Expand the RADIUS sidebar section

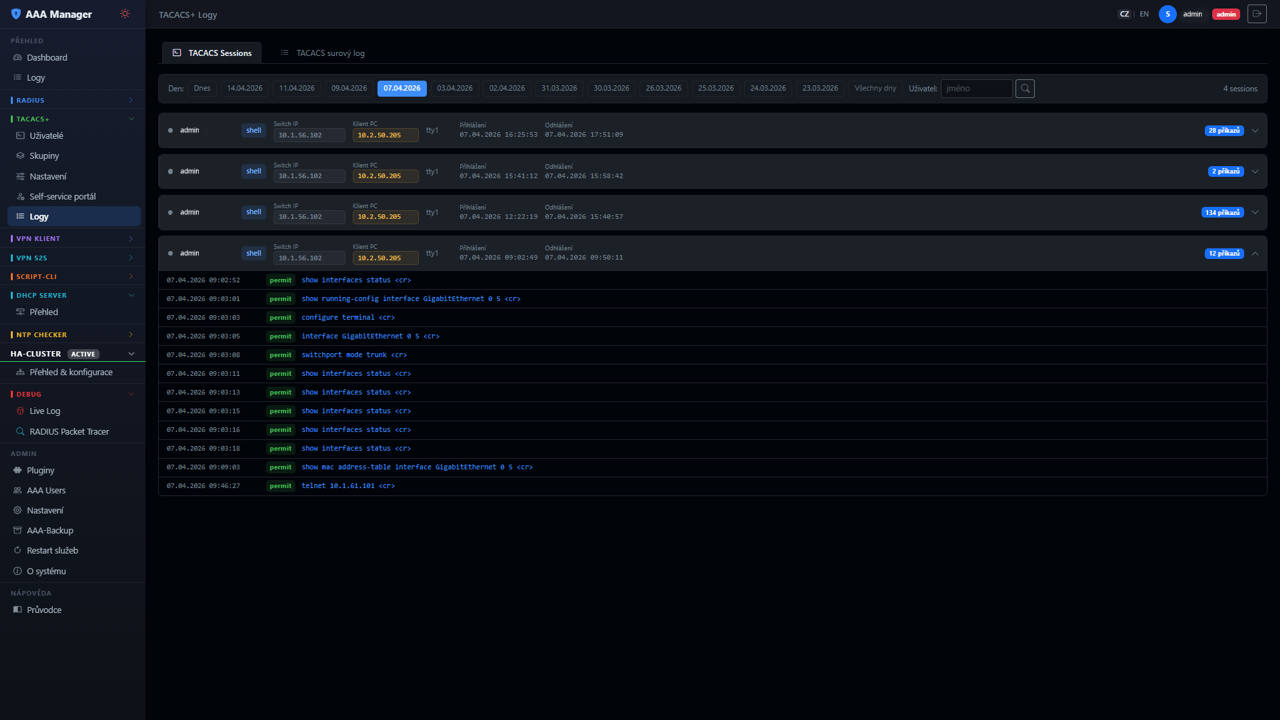click(72, 101)
